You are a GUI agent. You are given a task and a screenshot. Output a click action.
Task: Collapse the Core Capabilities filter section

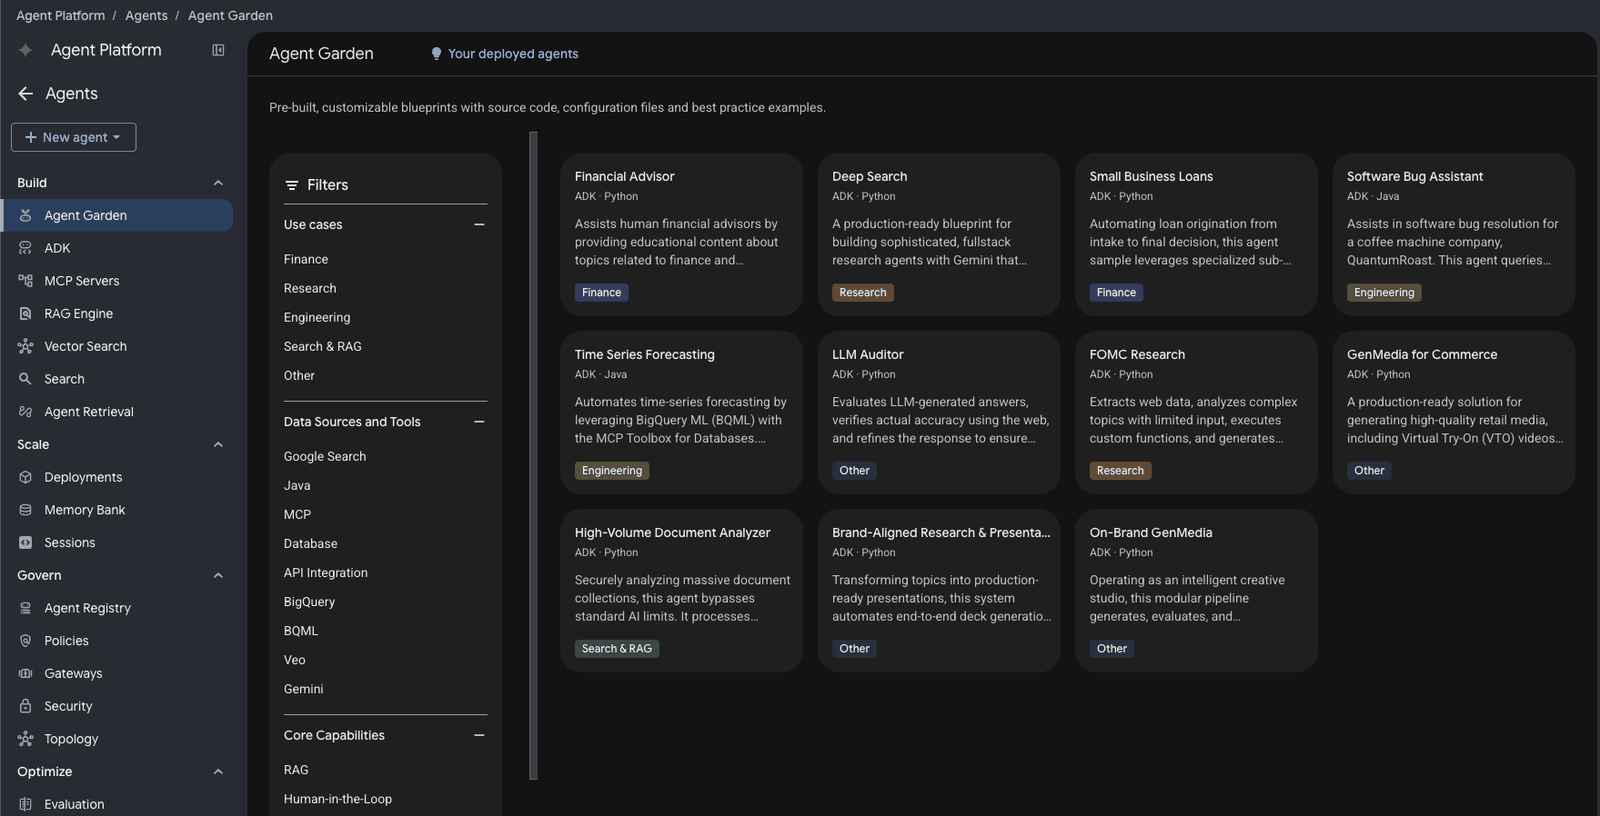479,735
